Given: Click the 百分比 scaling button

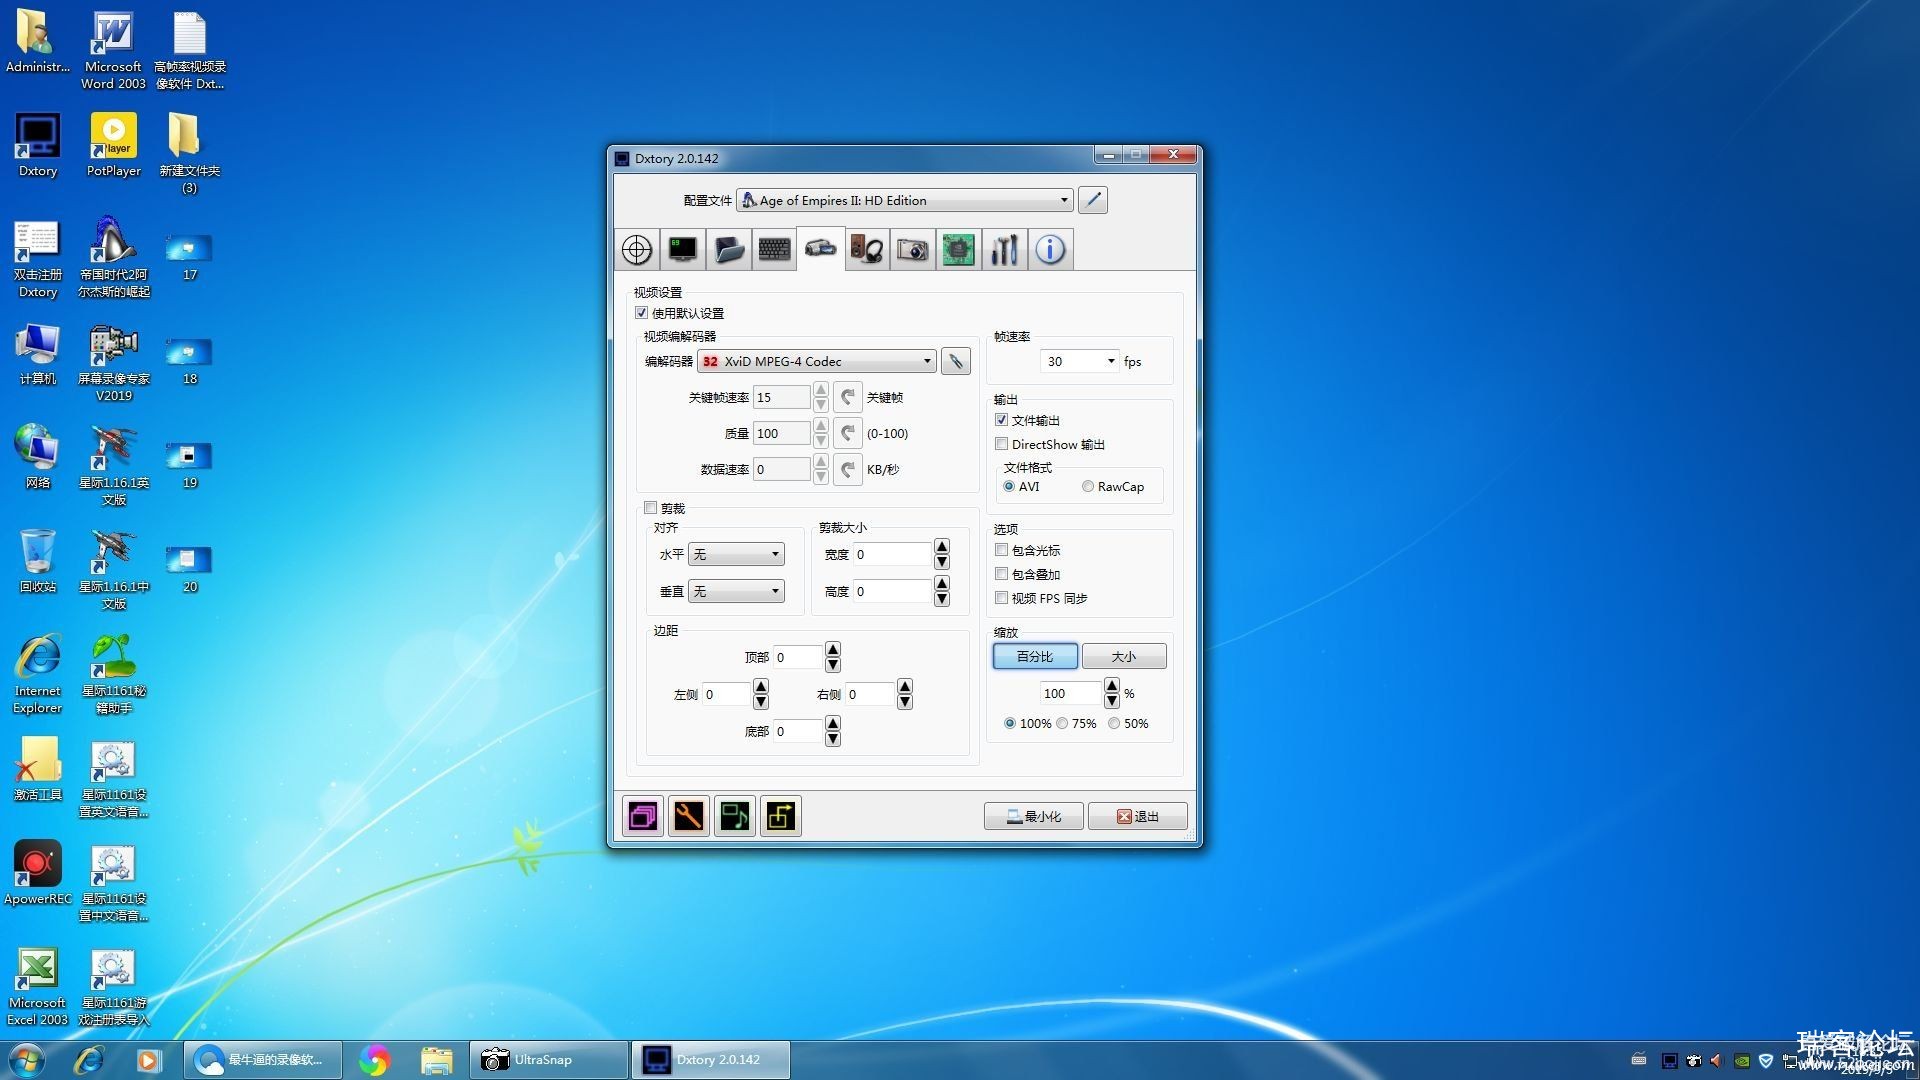Looking at the screenshot, I should [x=1035, y=656].
